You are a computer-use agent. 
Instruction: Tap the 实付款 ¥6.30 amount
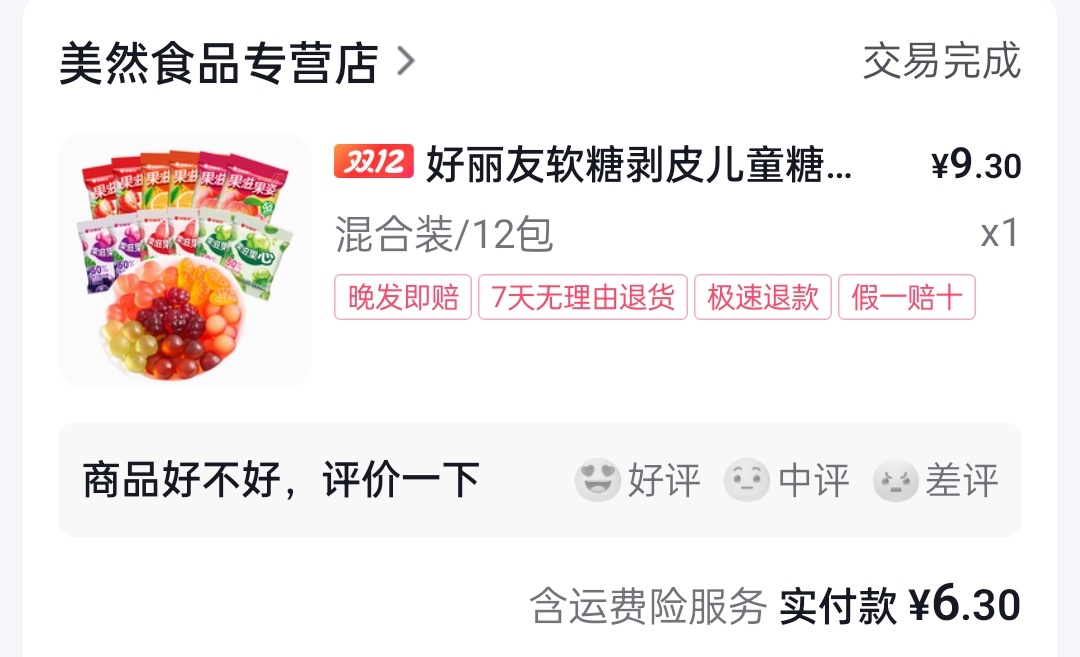(900, 605)
